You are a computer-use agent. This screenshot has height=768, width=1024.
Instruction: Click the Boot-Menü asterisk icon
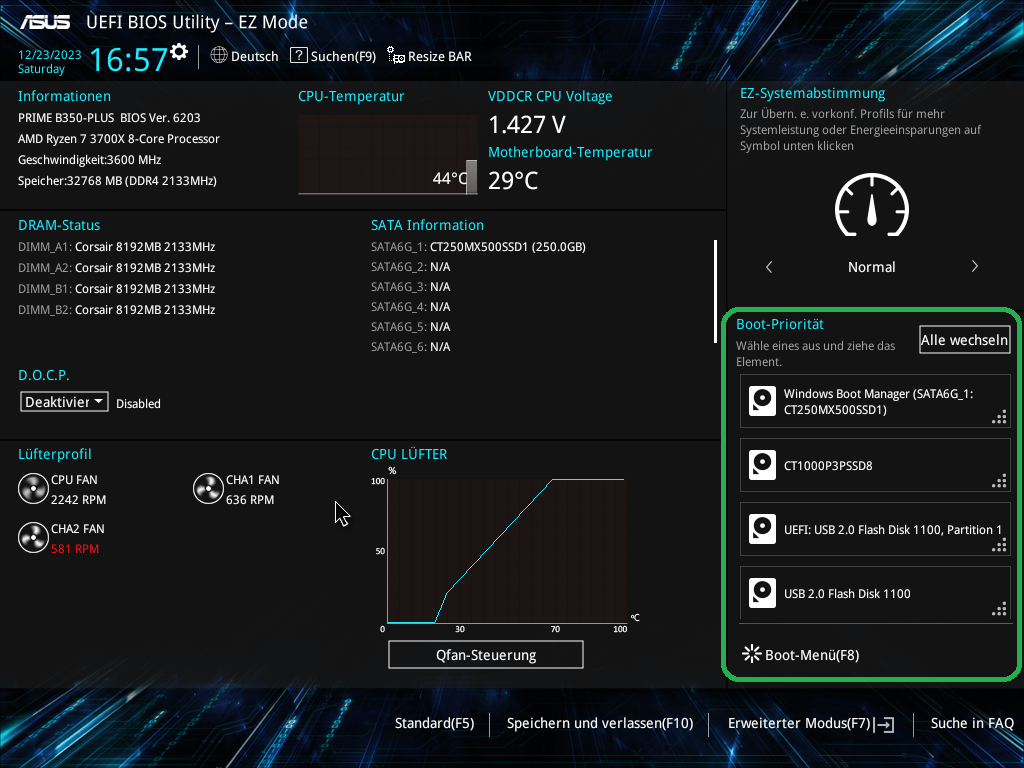pos(752,654)
